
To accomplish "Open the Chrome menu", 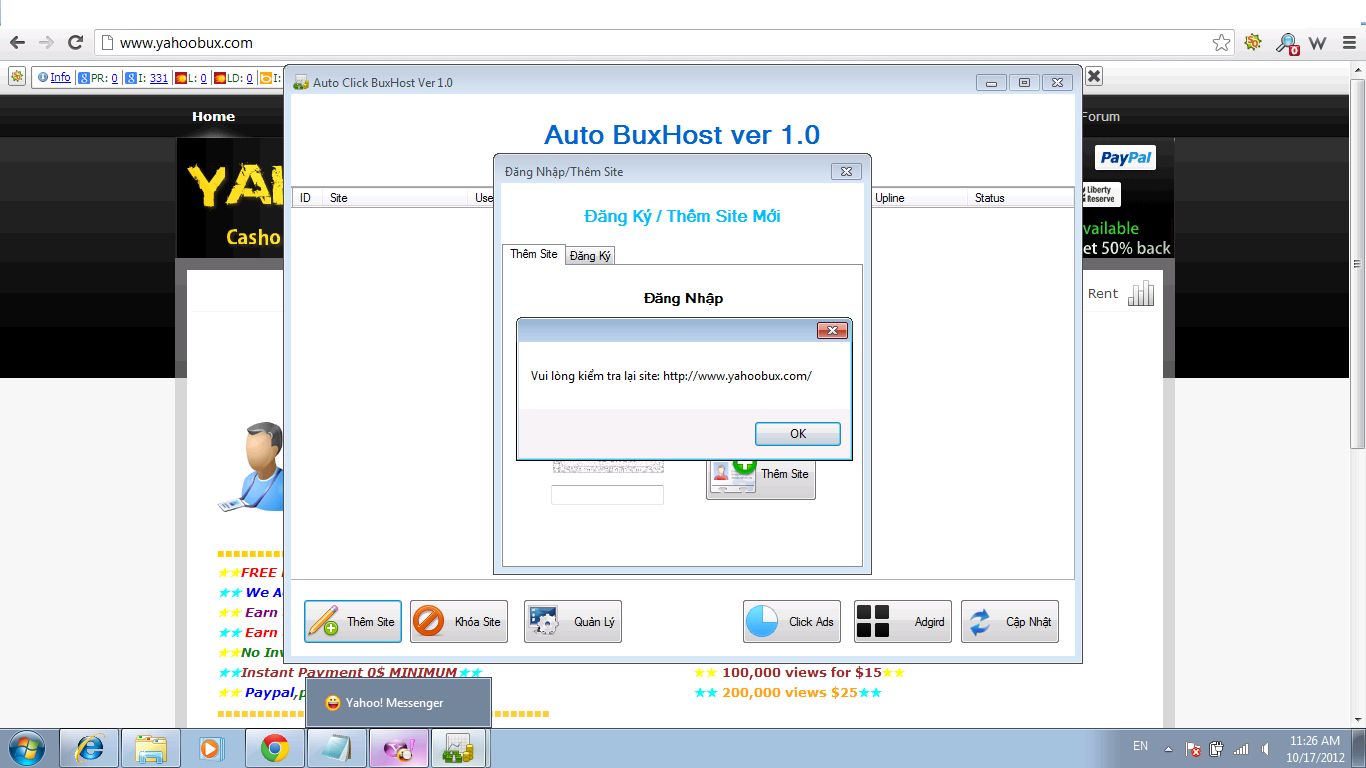I will [x=1347, y=43].
